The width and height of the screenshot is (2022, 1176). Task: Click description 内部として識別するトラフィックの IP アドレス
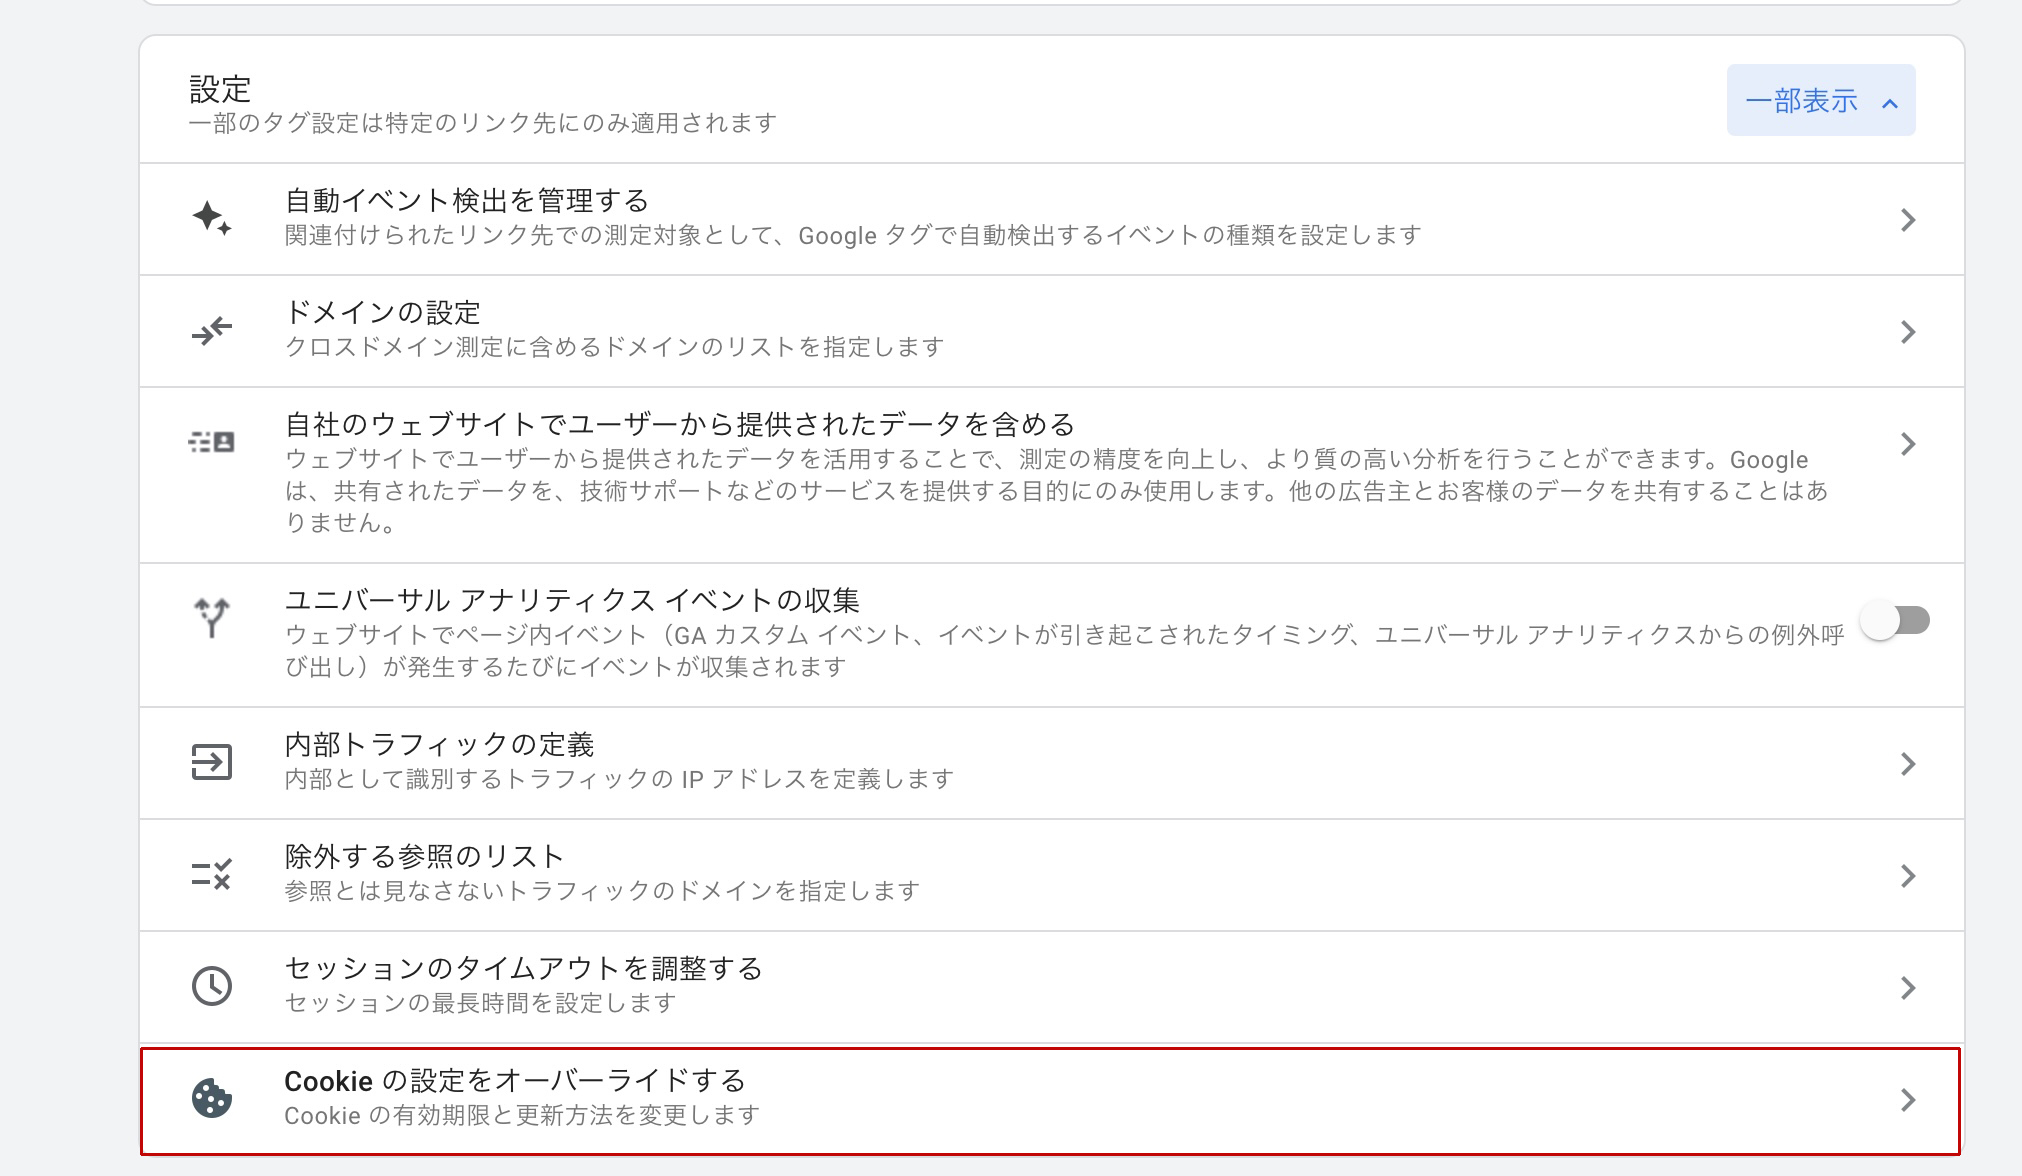[x=619, y=779]
